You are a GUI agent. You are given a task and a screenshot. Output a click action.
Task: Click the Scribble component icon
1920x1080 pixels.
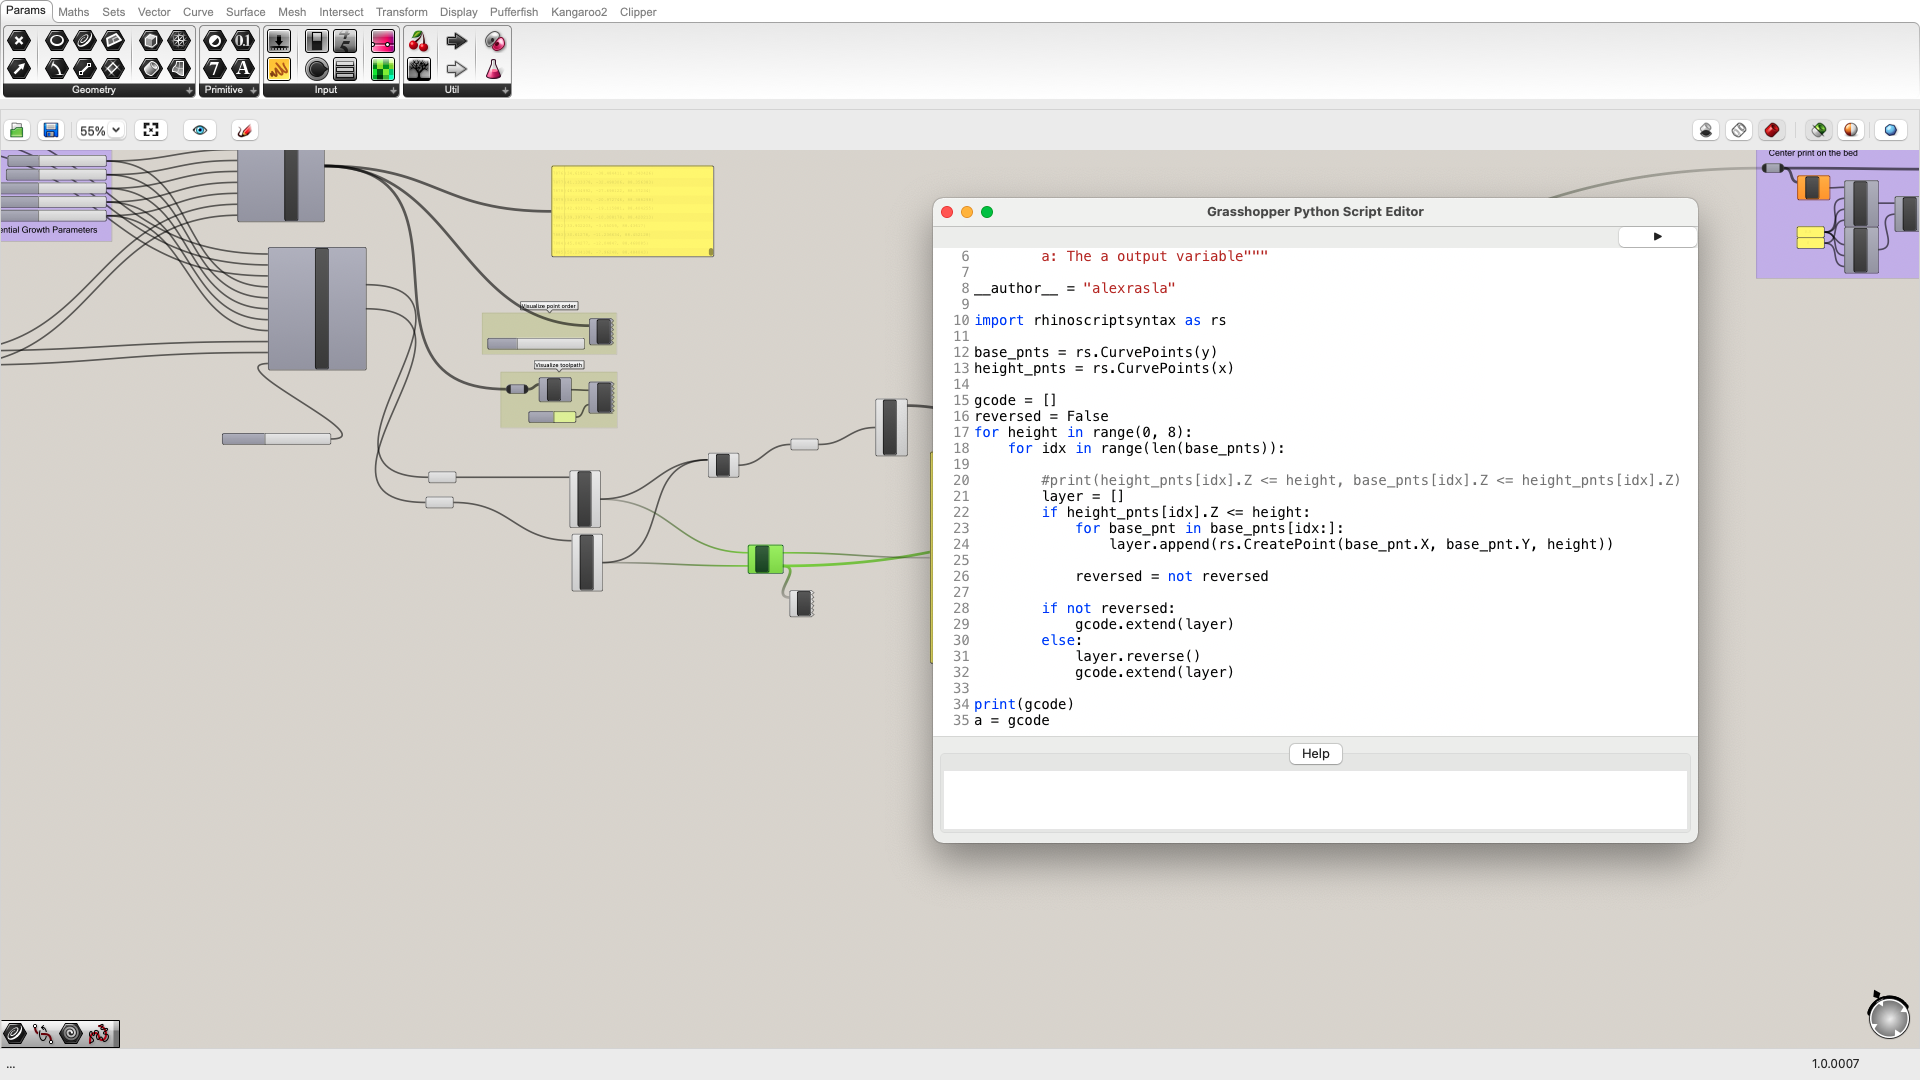coord(279,69)
